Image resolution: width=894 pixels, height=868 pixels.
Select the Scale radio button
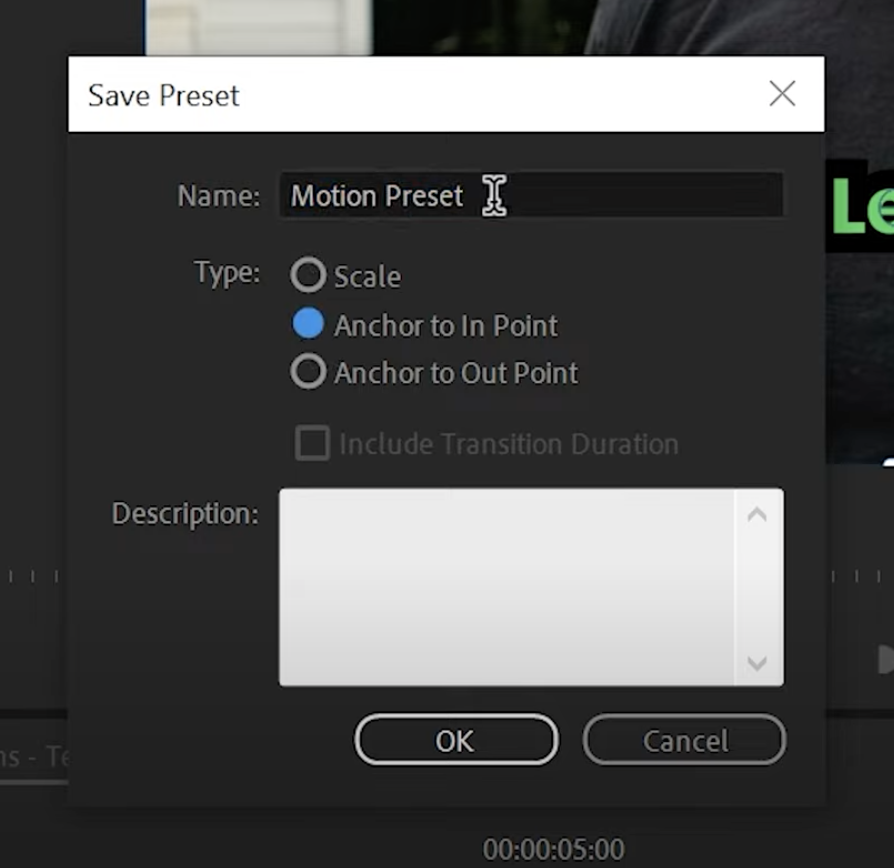309,275
